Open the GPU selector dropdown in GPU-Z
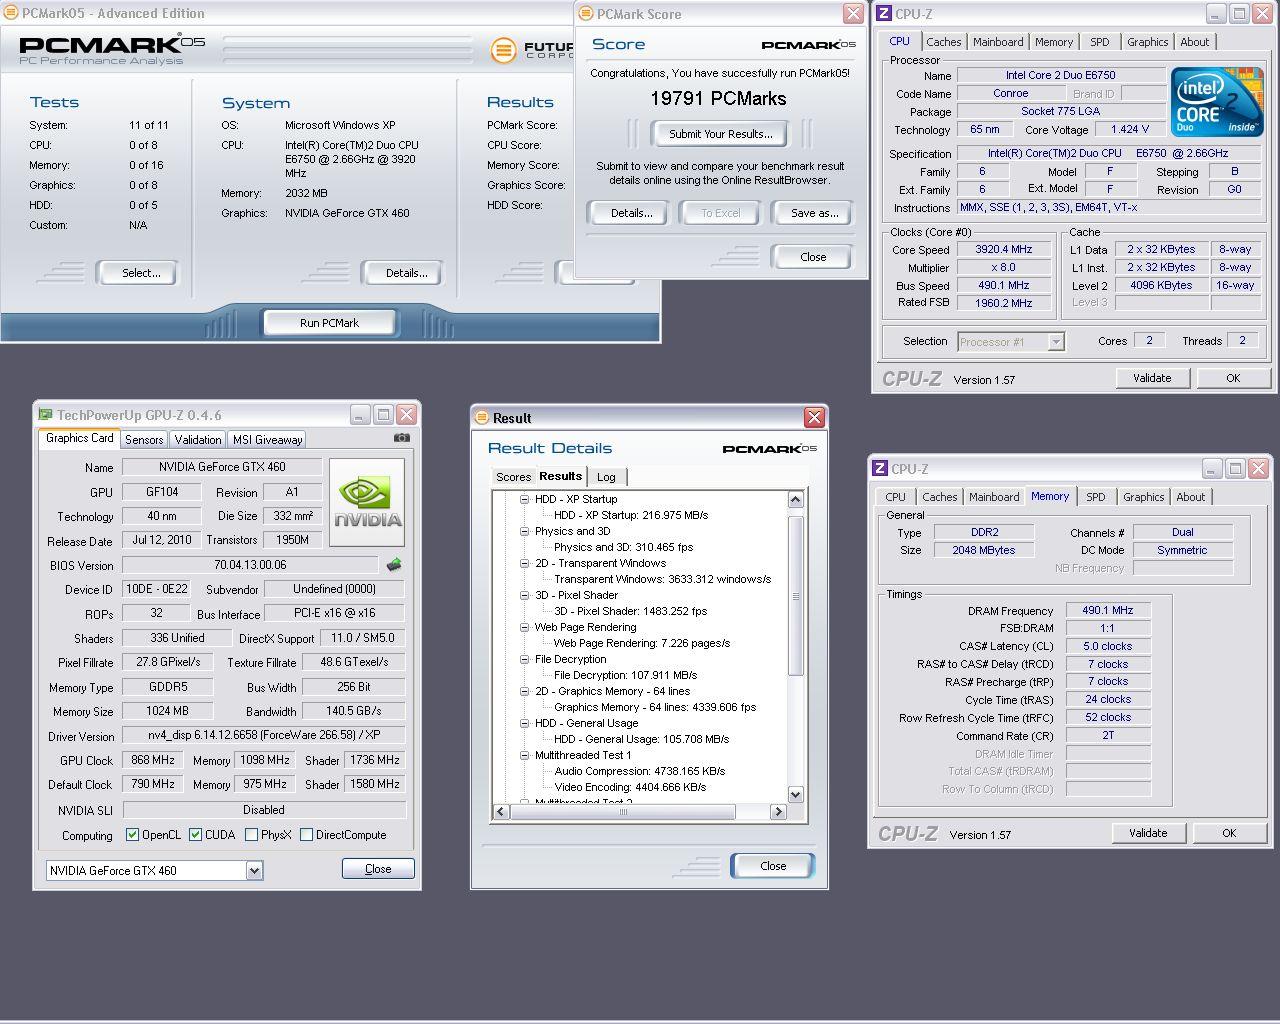This screenshot has width=1280, height=1024. pyautogui.click(x=254, y=870)
